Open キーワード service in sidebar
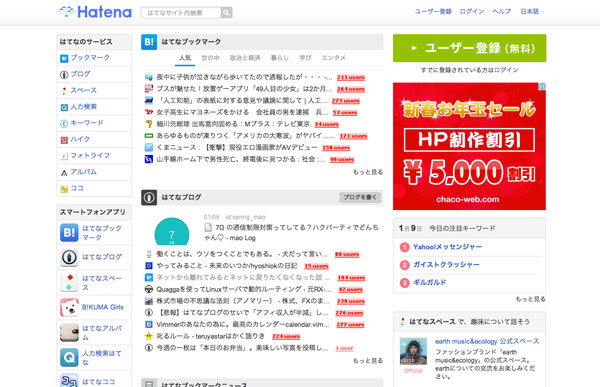 87,123
